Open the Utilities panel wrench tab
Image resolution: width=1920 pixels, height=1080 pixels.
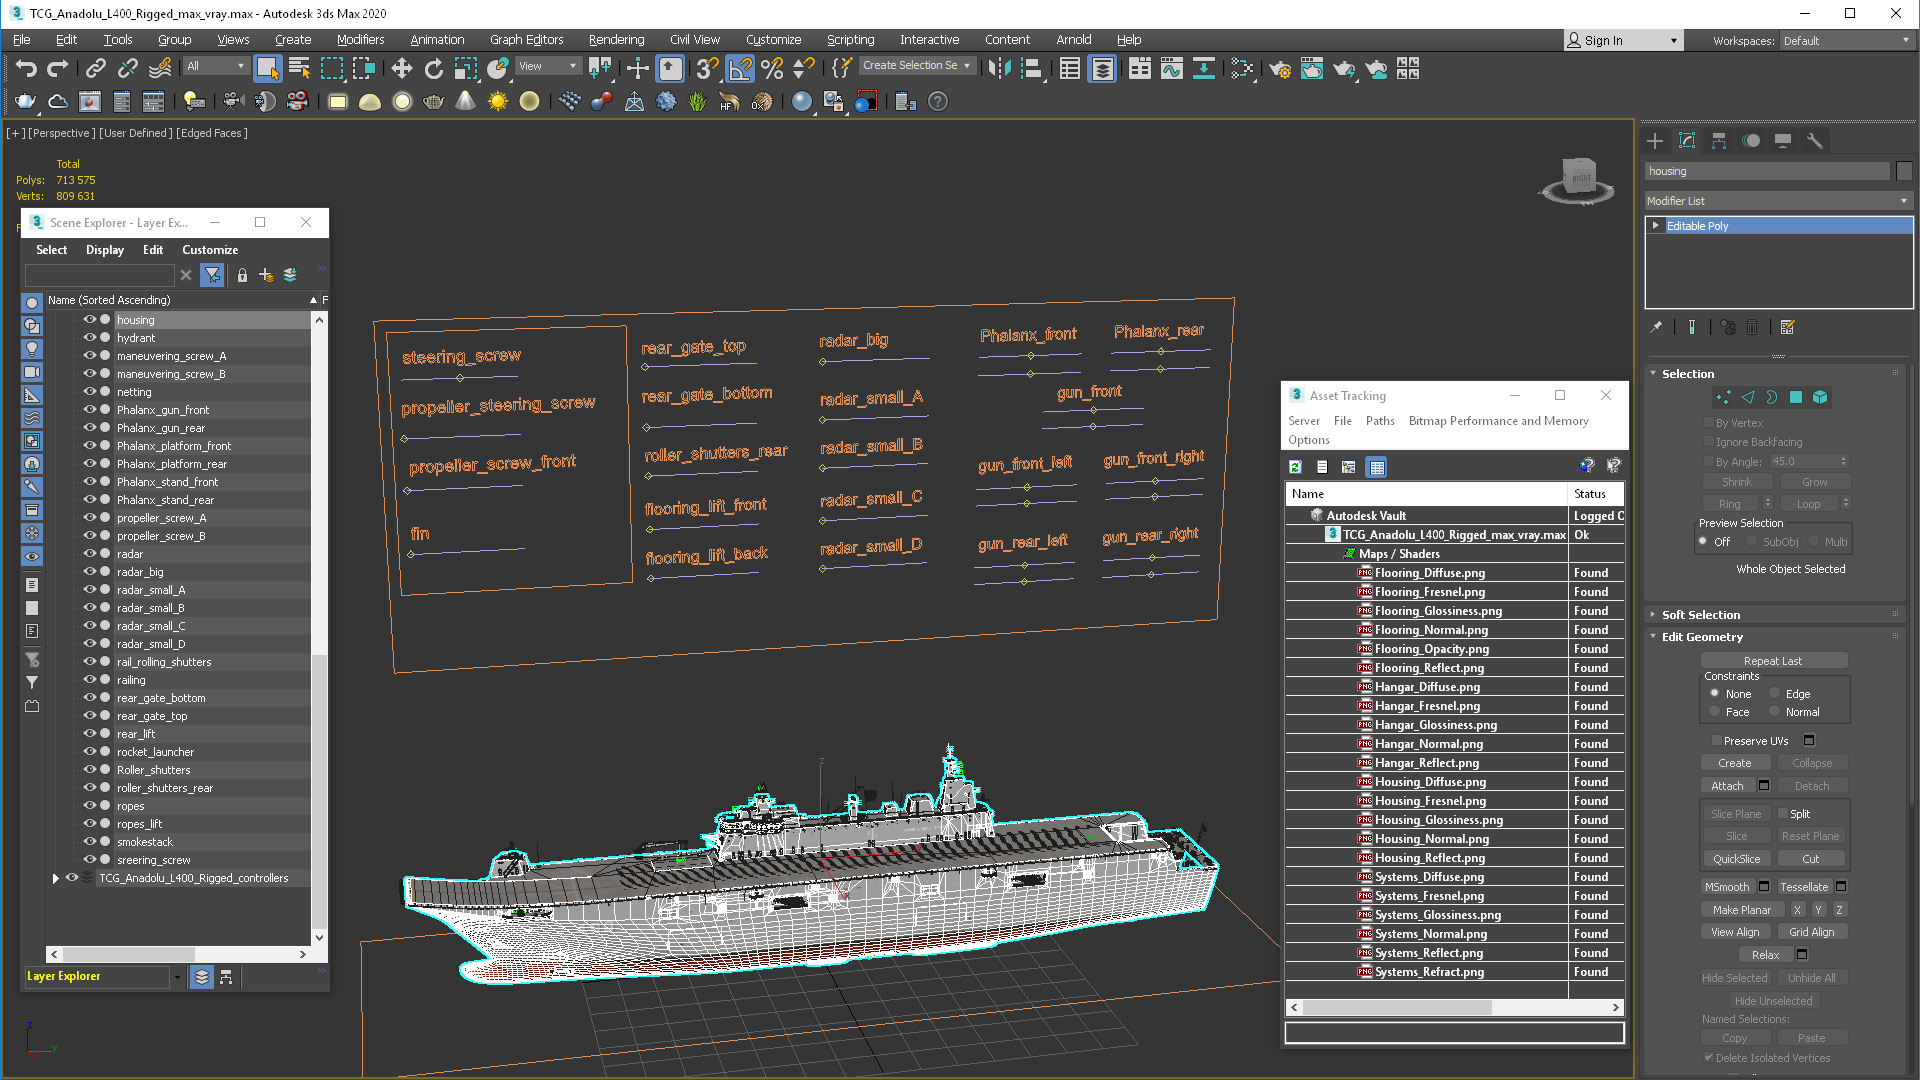[1815, 141]
